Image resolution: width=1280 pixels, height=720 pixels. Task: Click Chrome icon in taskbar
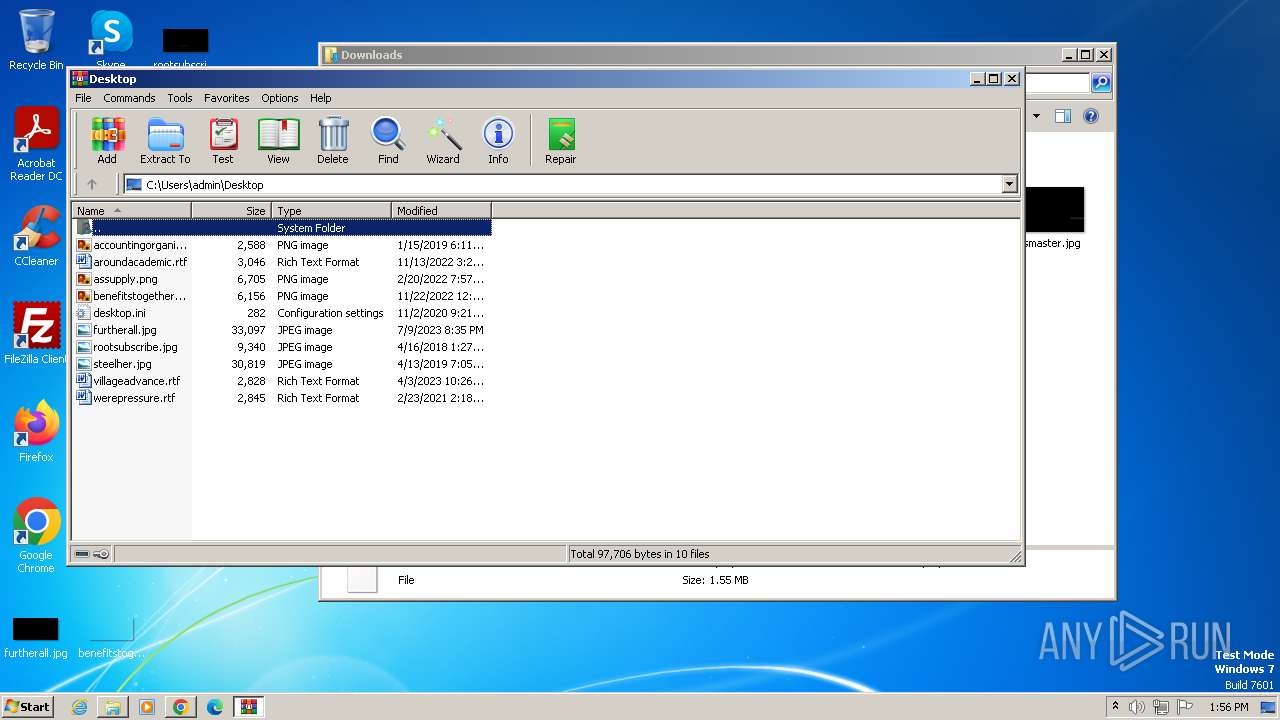[x=181, y=707]
